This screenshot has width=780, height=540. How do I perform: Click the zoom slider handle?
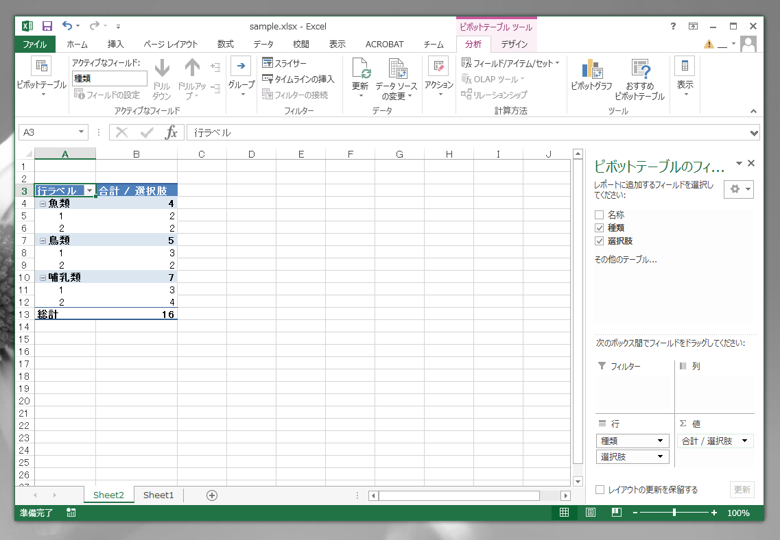(x=674, y=513)
